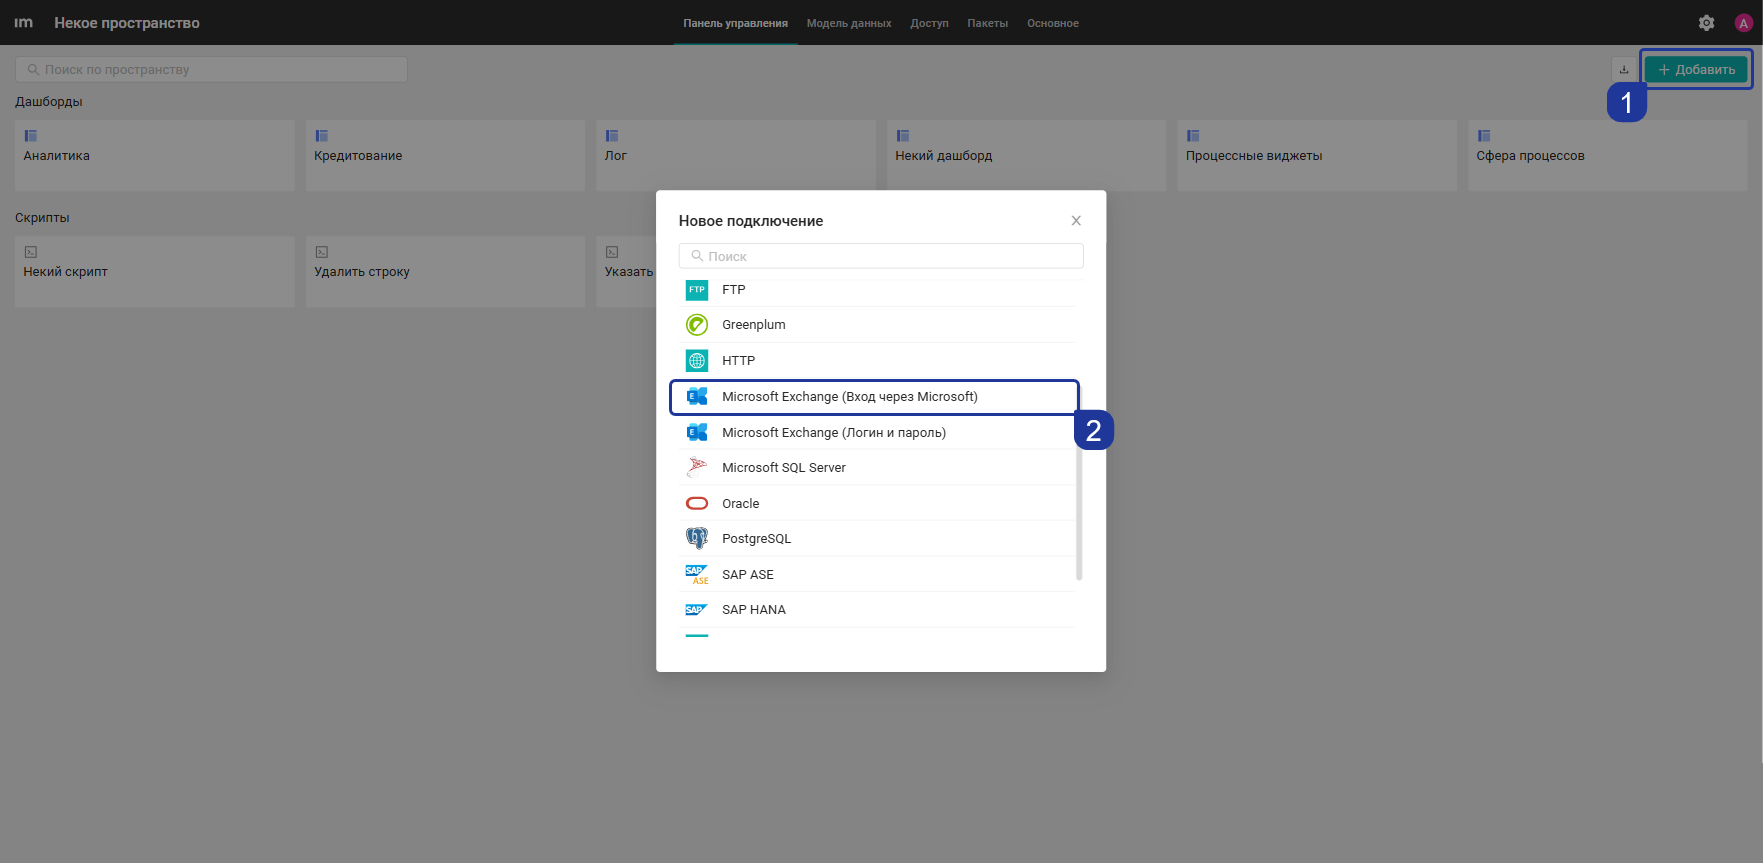Select the FTP connection label
This screenshot has width=1763, height=863.
[734, 290]
